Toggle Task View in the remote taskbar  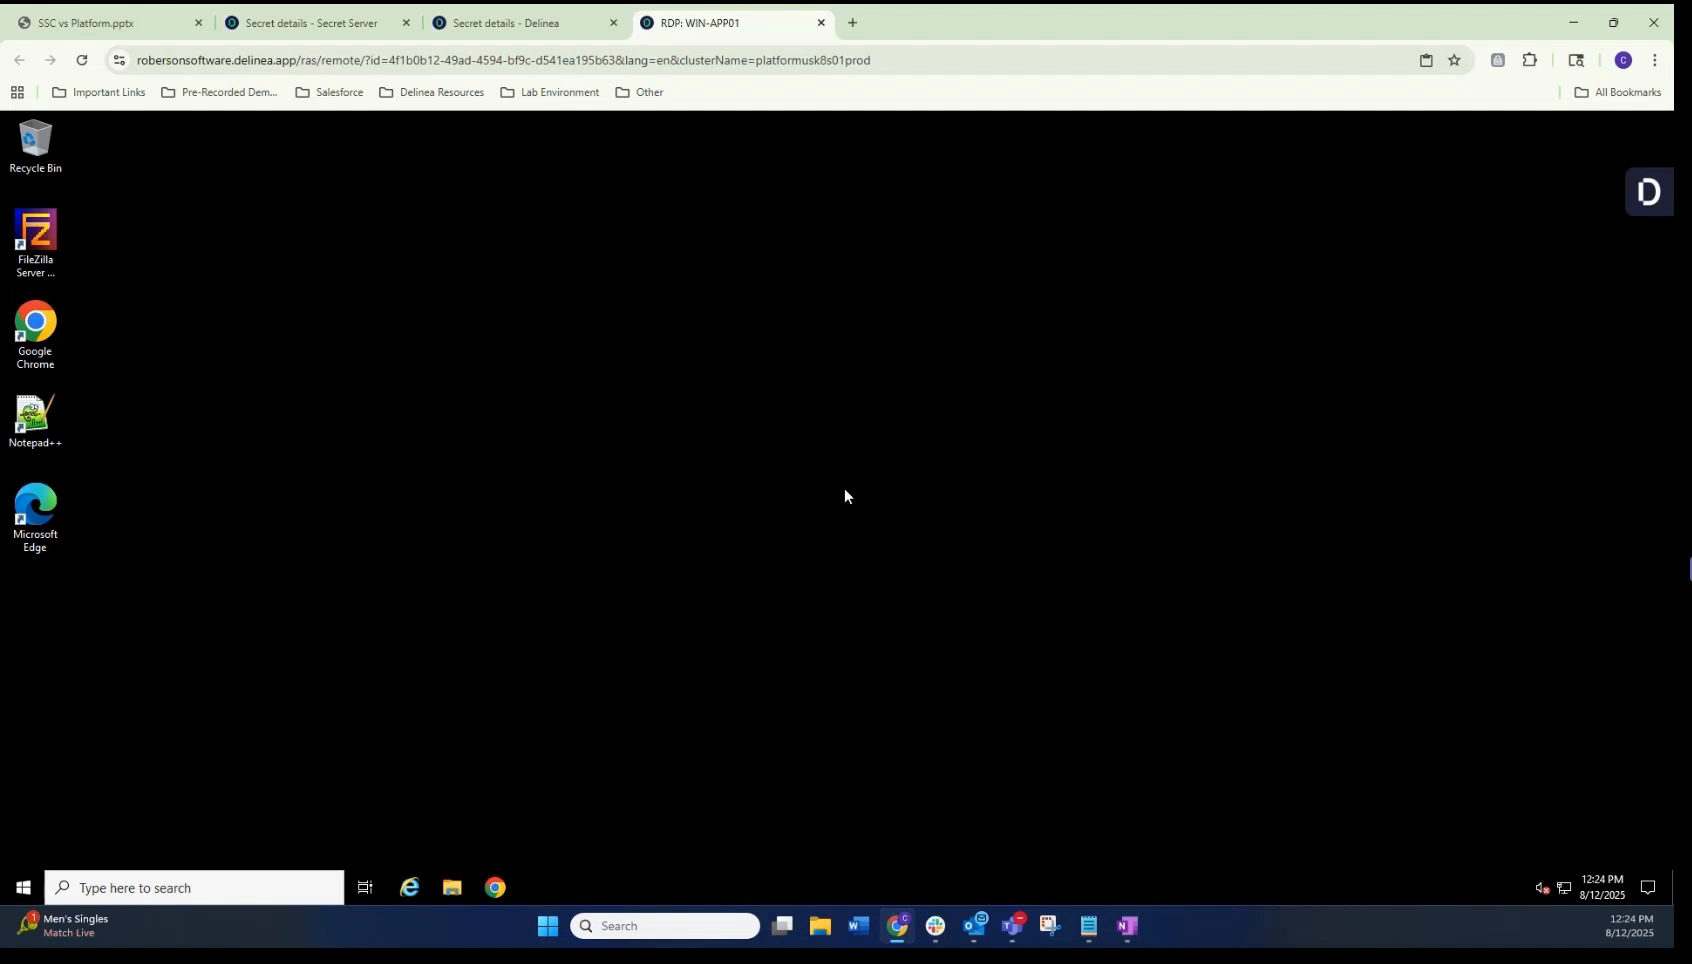[x=364, y=887]
